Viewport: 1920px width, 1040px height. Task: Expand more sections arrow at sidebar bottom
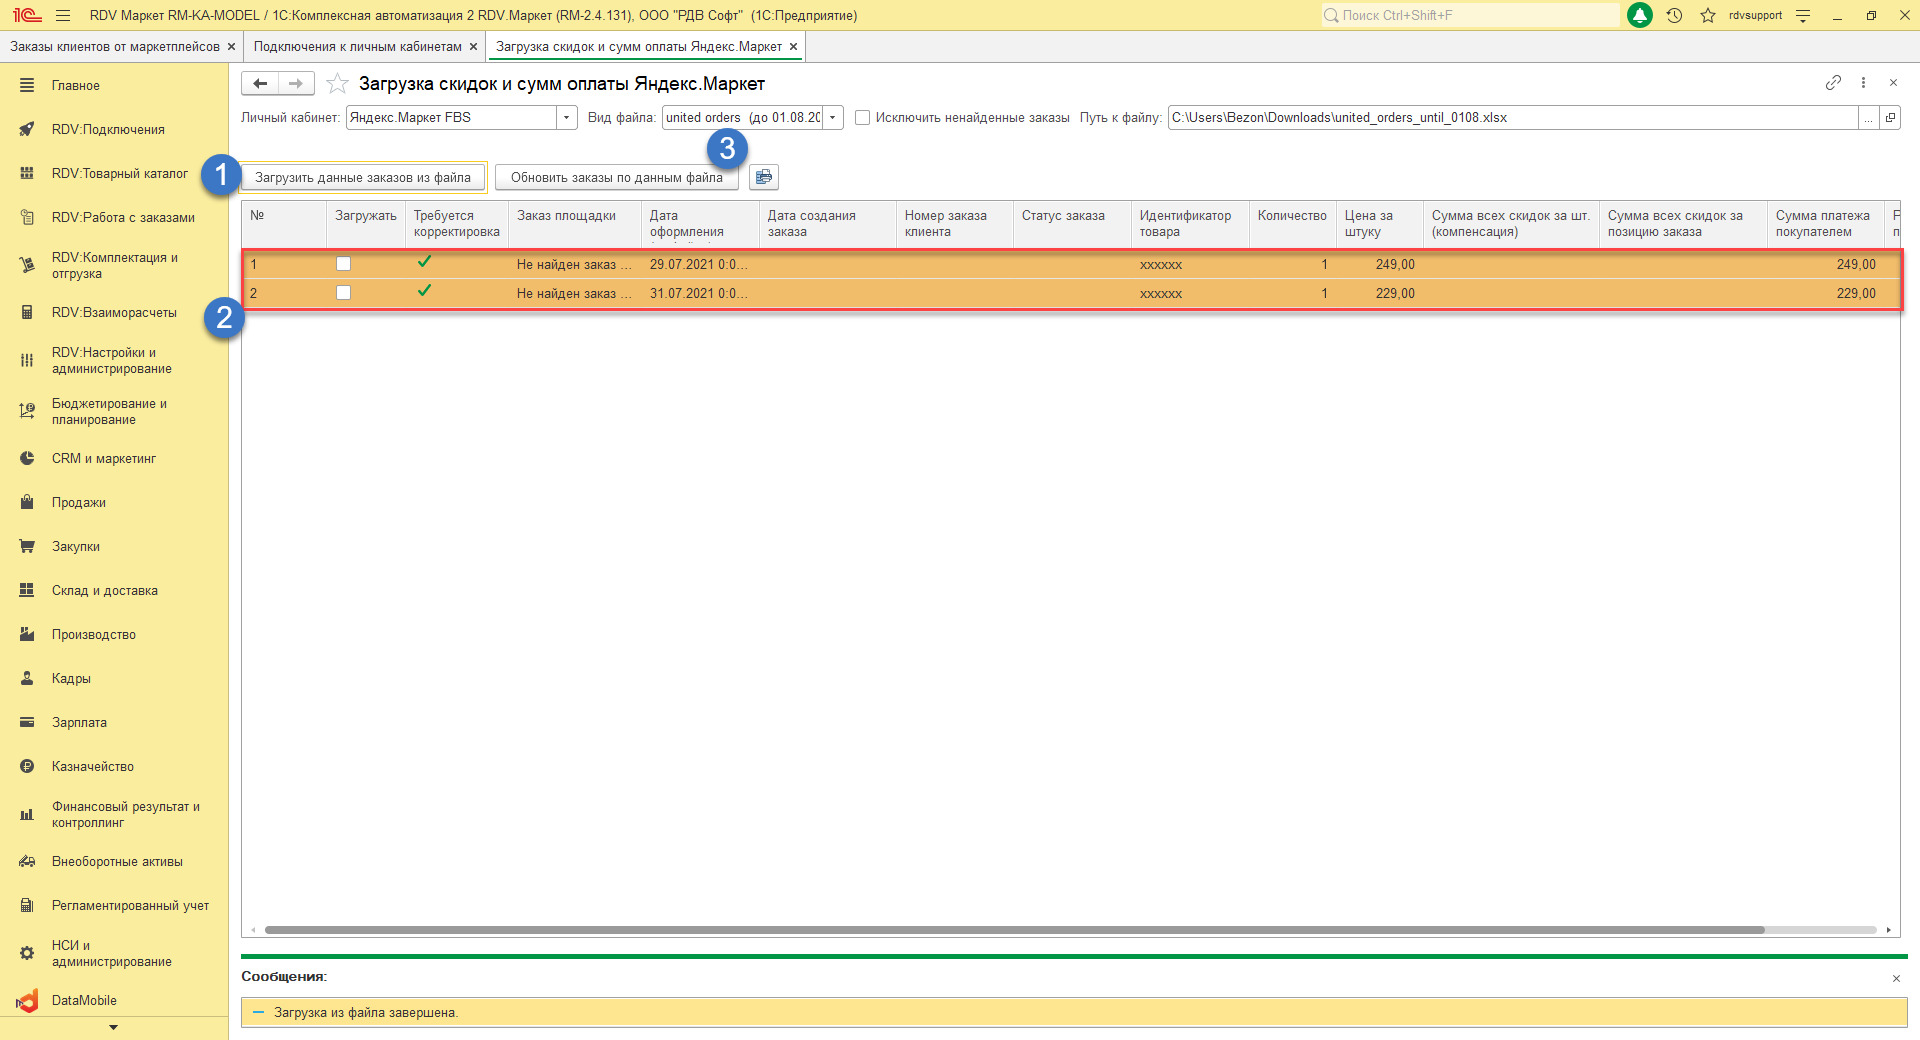tap(113, 1027)
